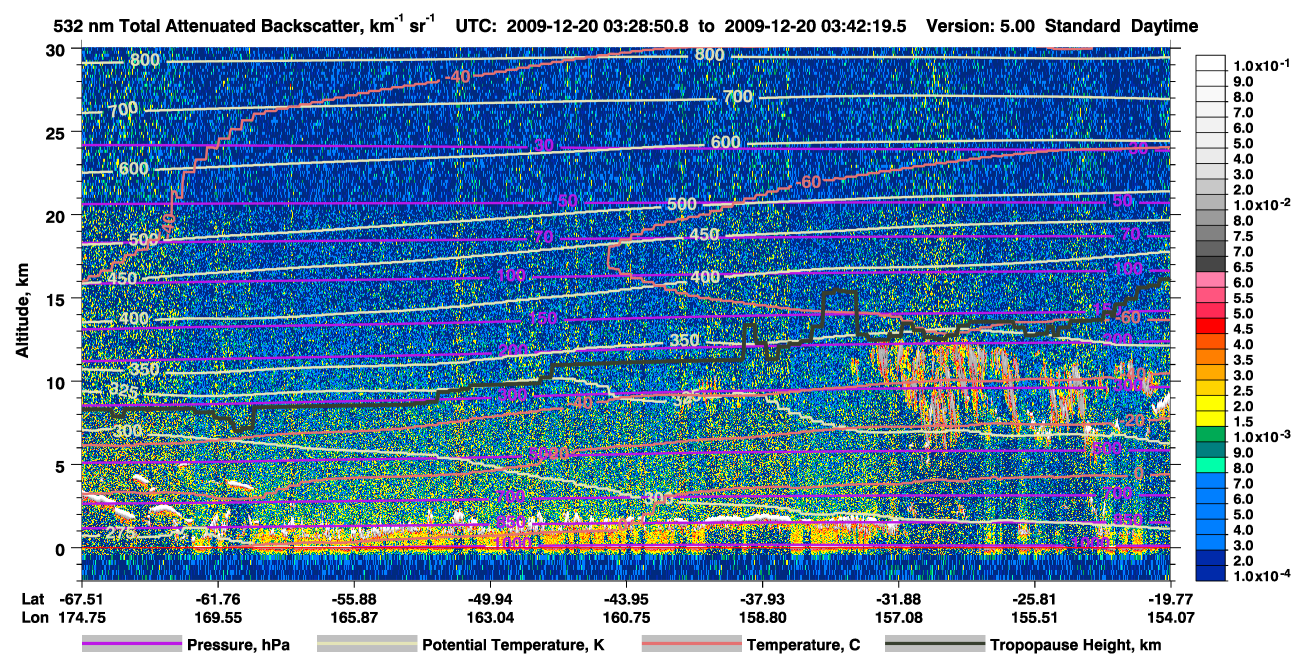
Task: Click the 'Potential Temperature, K' legend entry
Action: pos(514,645)
